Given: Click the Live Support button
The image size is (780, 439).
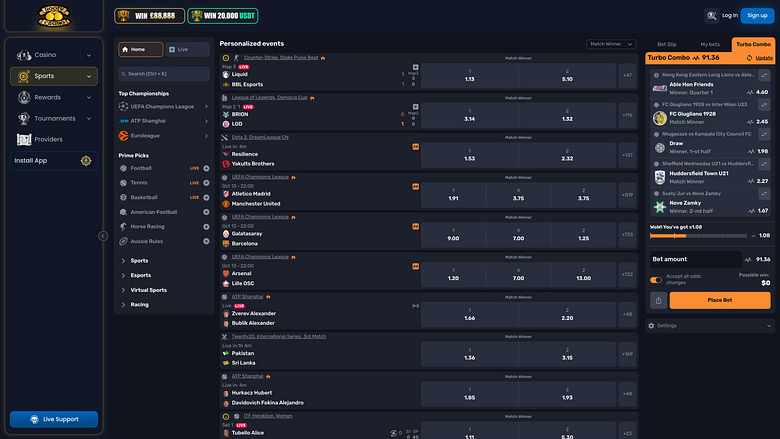Looking at the screenshot, I should (x=54, y=419).
